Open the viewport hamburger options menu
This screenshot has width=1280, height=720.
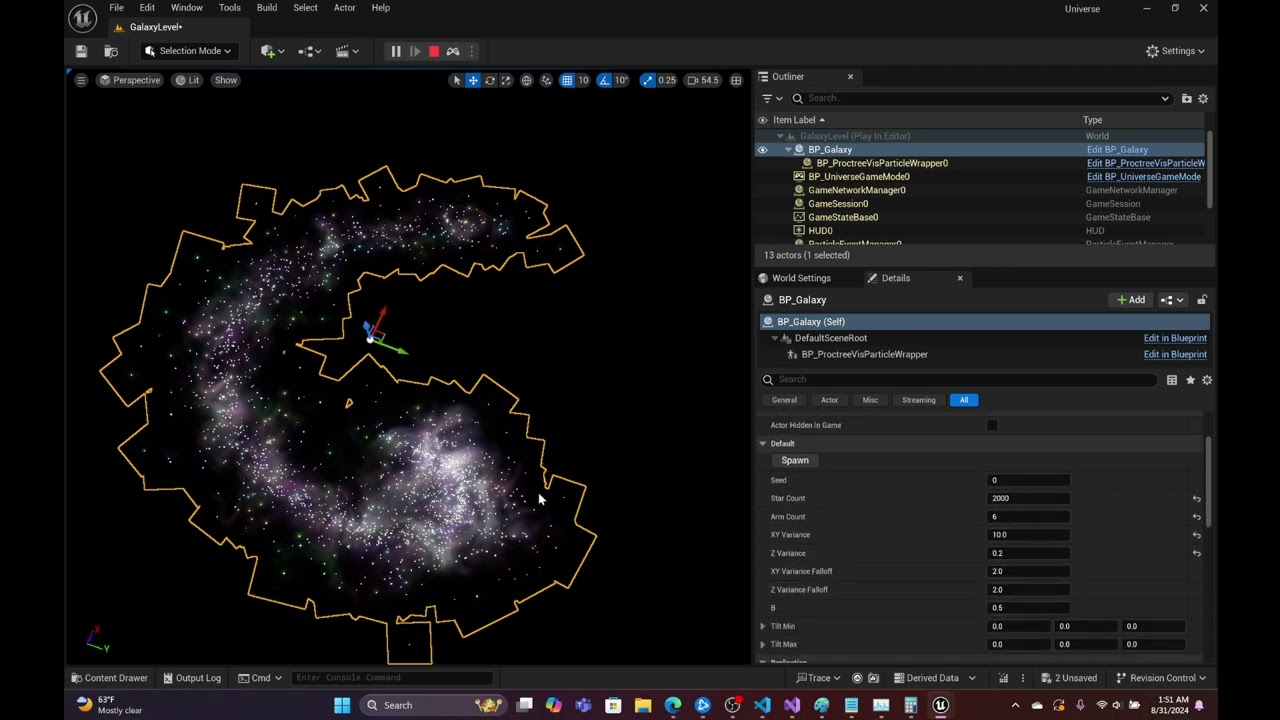pos(80,80)
